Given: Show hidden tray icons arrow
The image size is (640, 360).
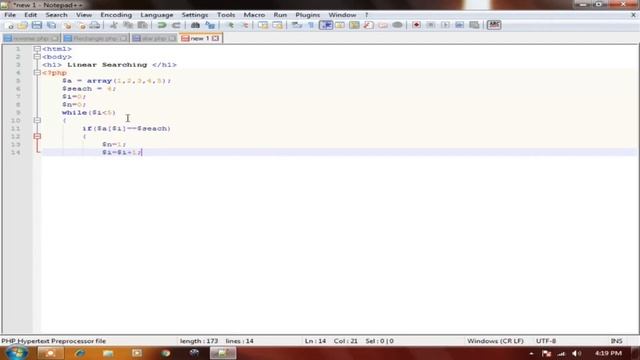Looking at the screenshot, I should 531,353.
